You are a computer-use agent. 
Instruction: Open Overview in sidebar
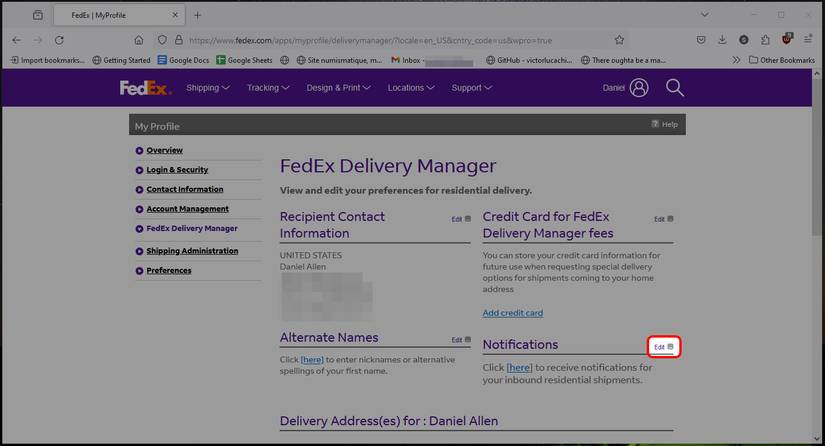point(164,150)
